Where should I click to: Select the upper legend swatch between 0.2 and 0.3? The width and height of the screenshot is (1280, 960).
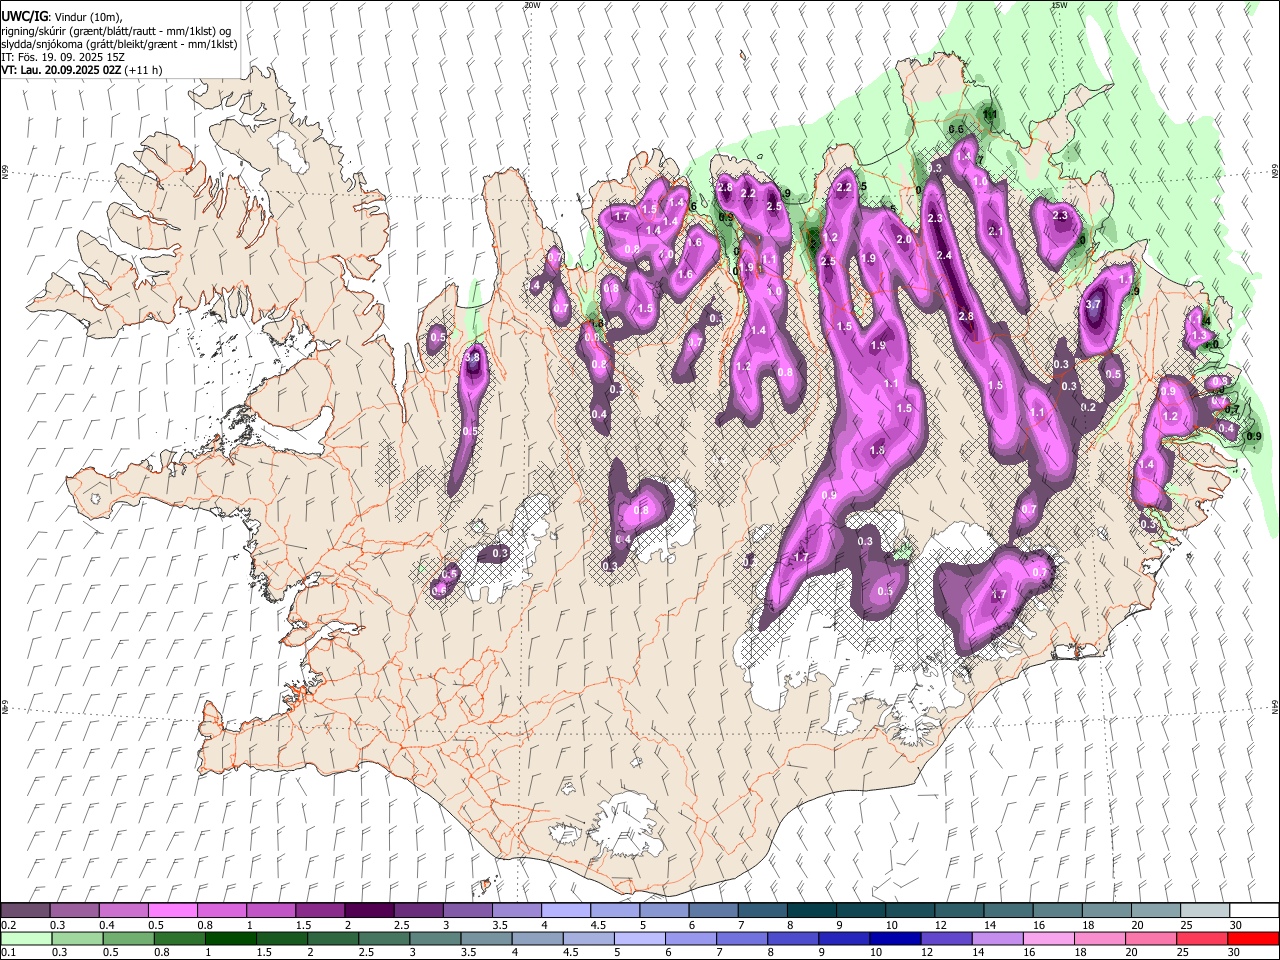(x=25, y=910)
